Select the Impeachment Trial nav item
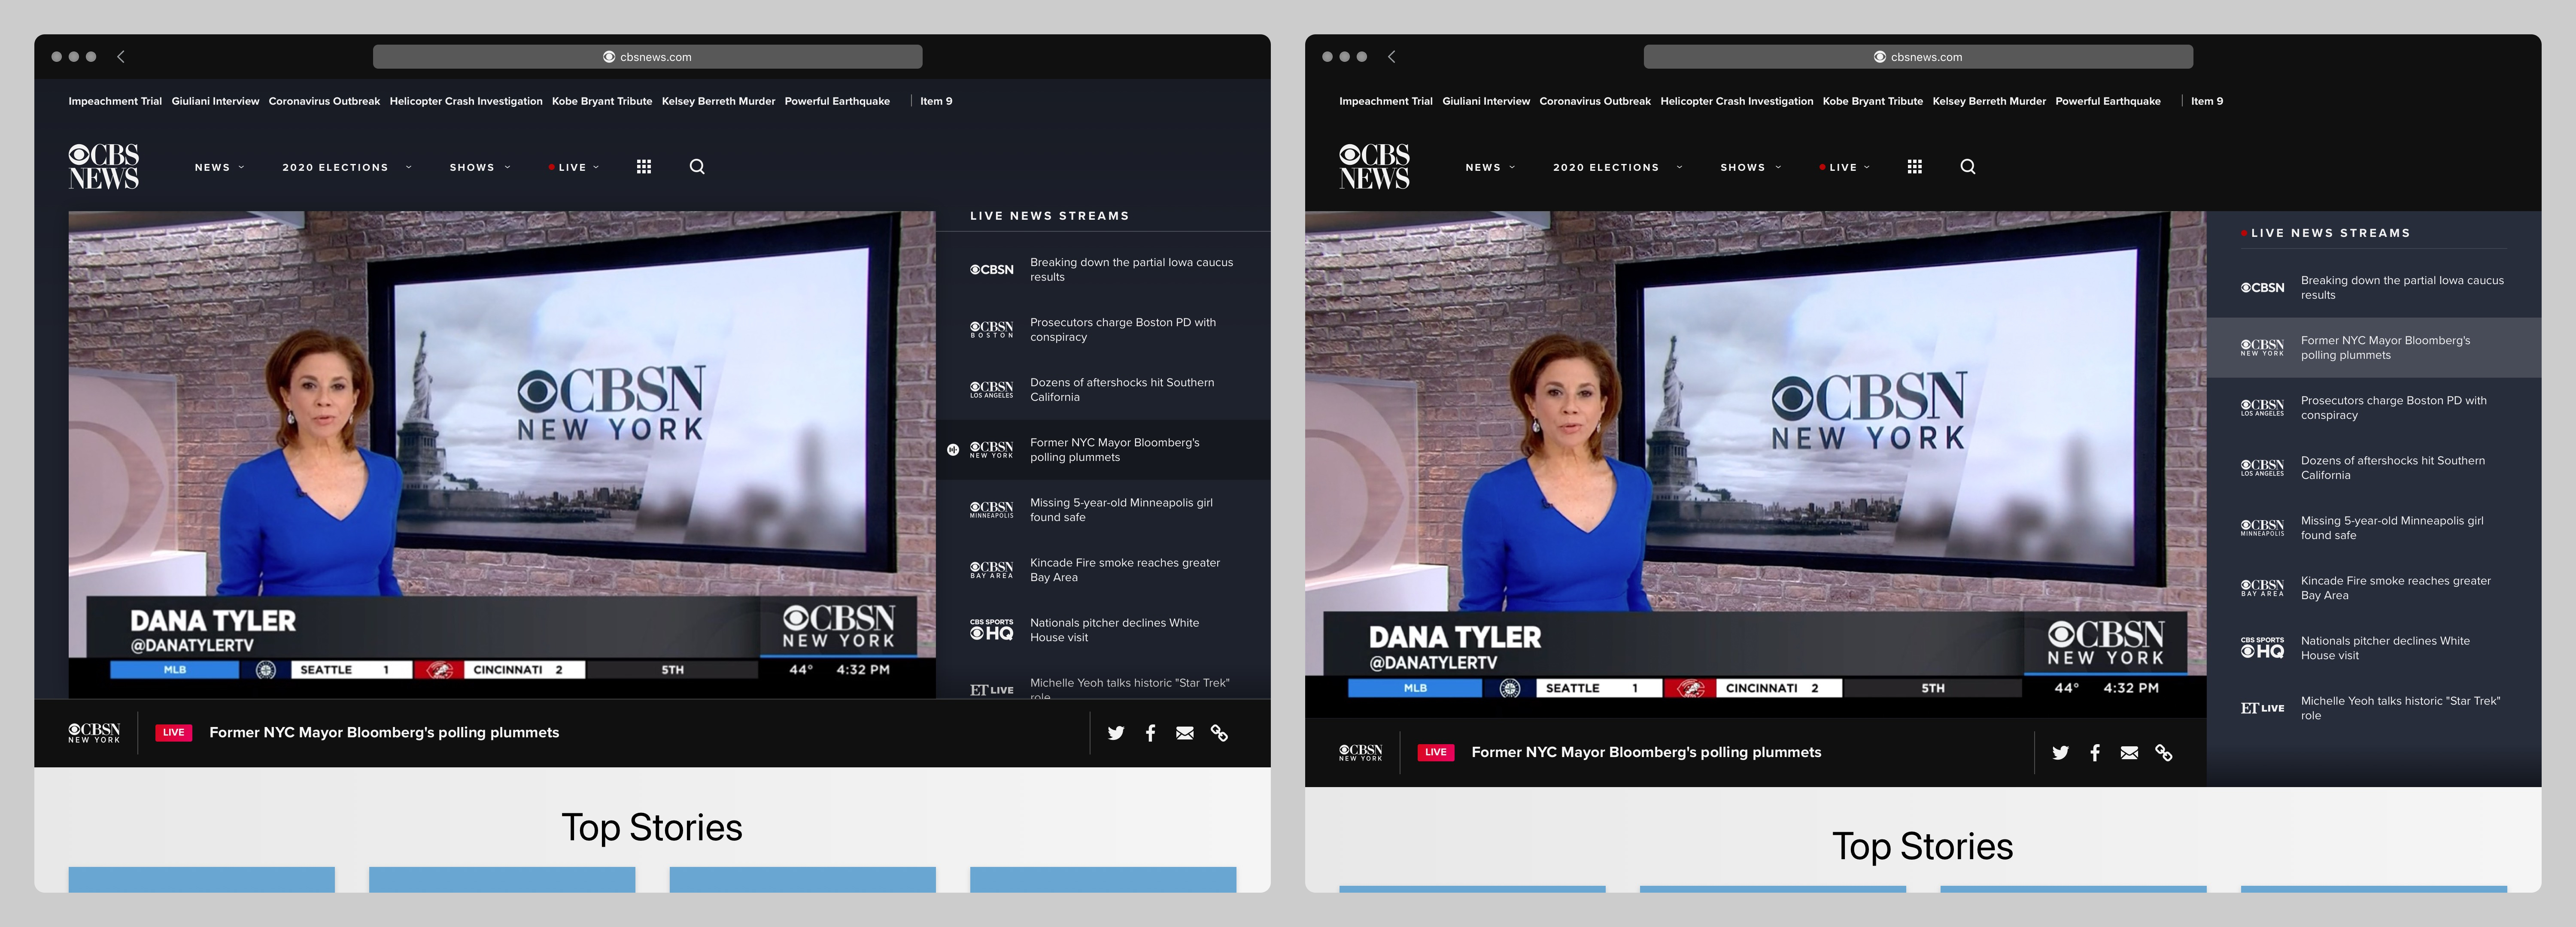Viewport: 2576px width, 927px height. click(115, 100)
